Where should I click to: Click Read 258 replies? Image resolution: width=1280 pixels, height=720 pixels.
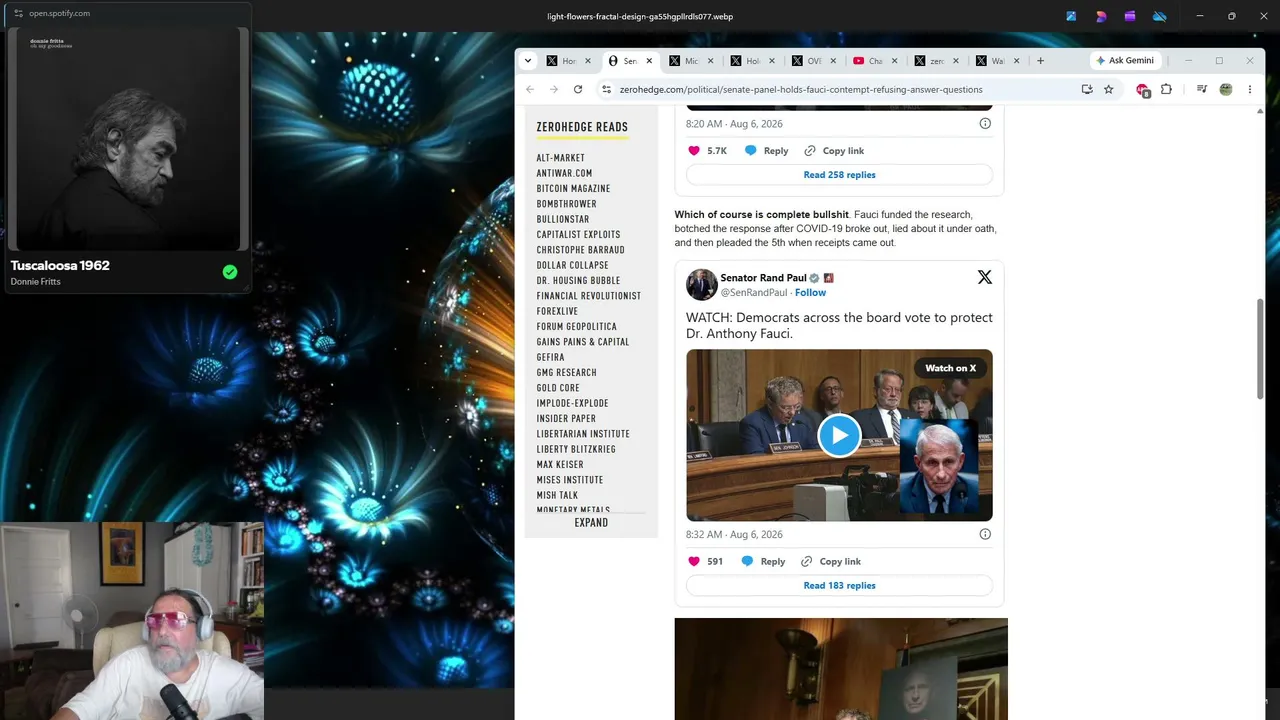coord(839,175)
